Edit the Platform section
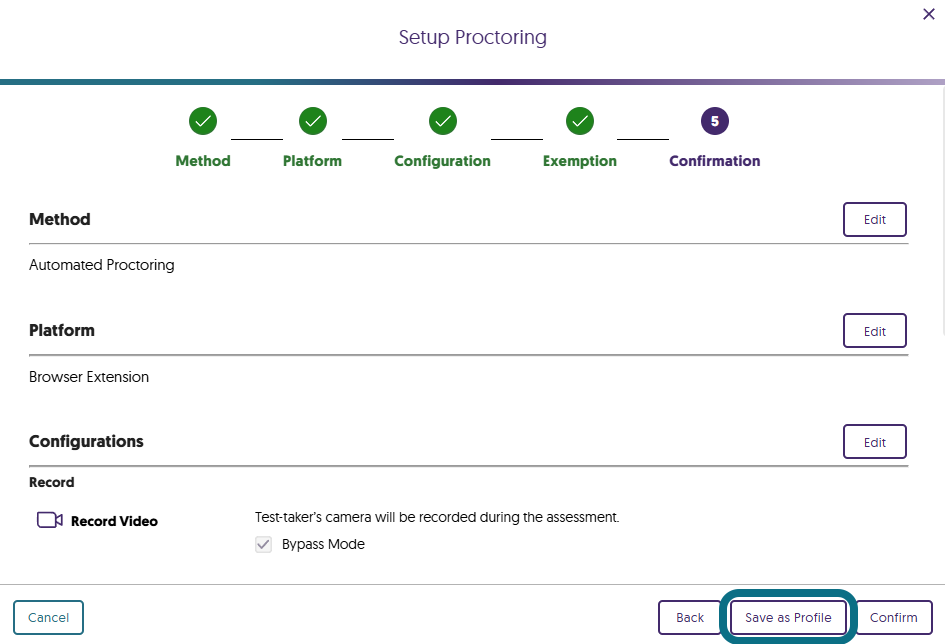The width and height of the screenshot is (945, 644). point(874,331)
